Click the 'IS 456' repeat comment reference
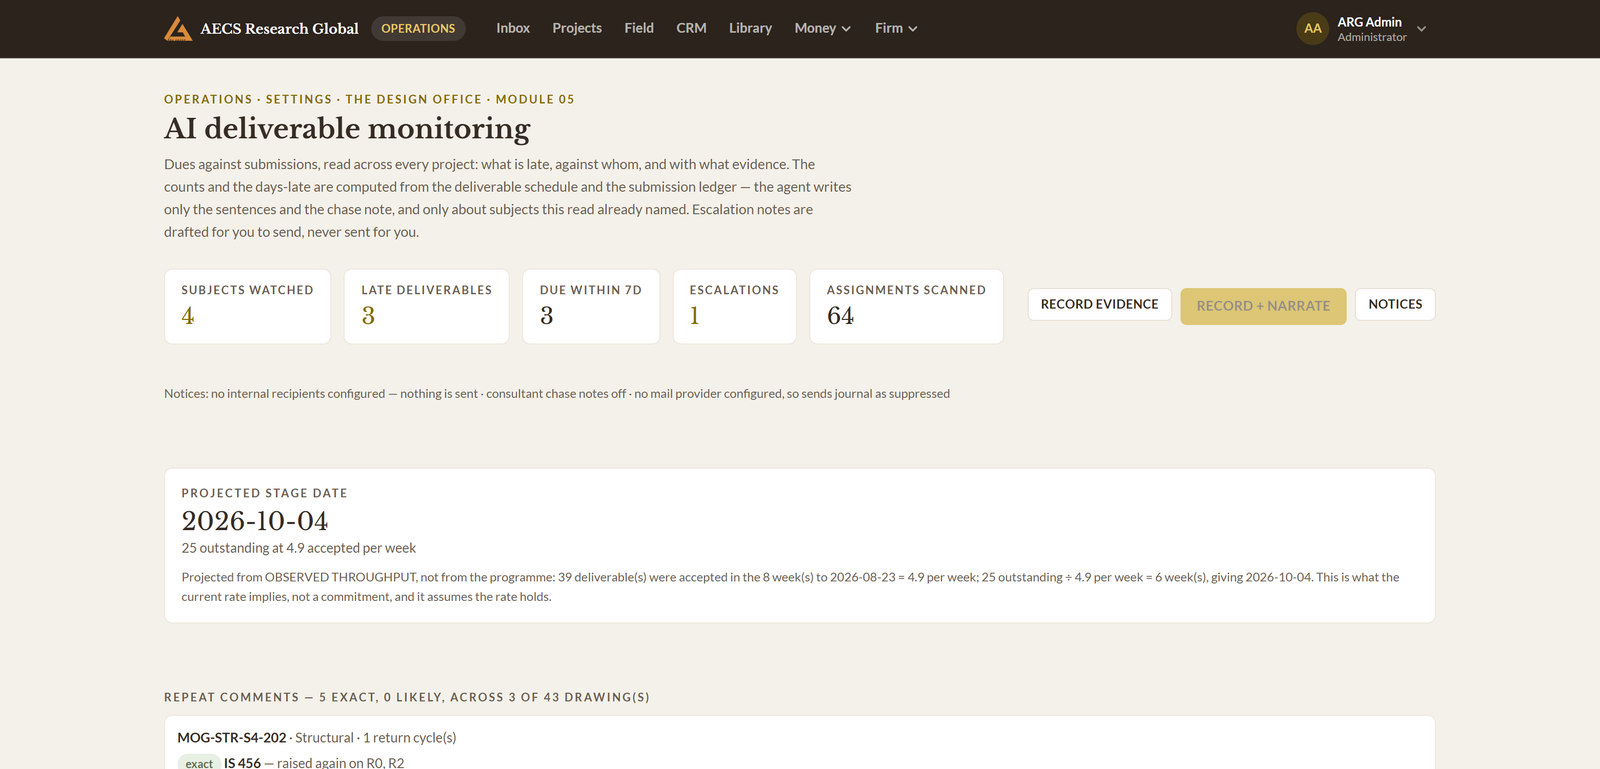The height and width of the screenshot is (769, 1600). click(x=242, y=763)
